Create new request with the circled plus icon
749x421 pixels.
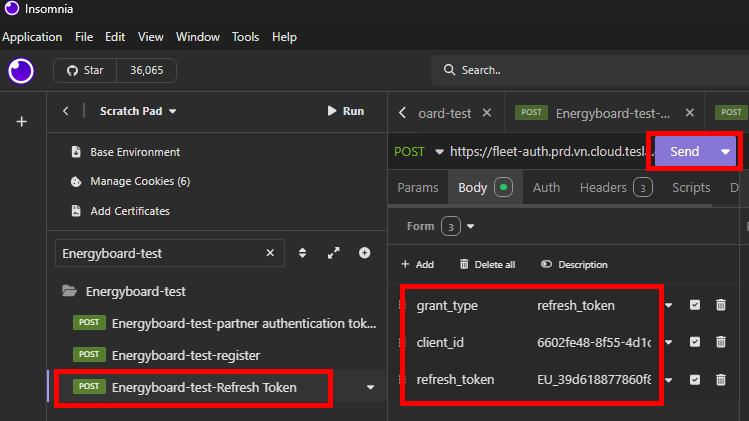pos(364,253)
